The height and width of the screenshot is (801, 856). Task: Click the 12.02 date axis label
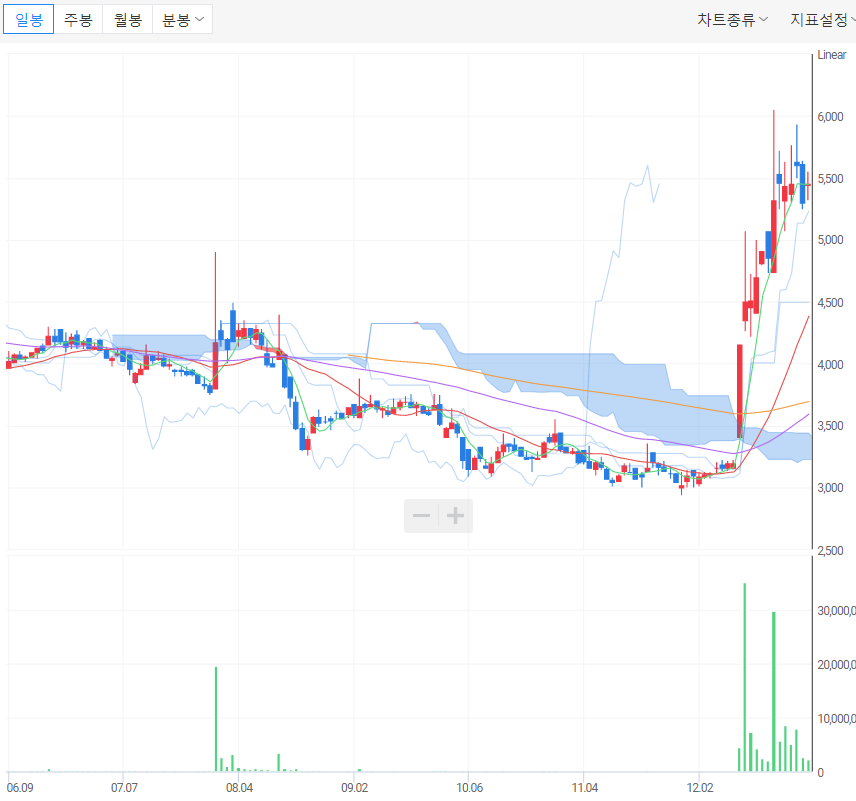(700, 787)
